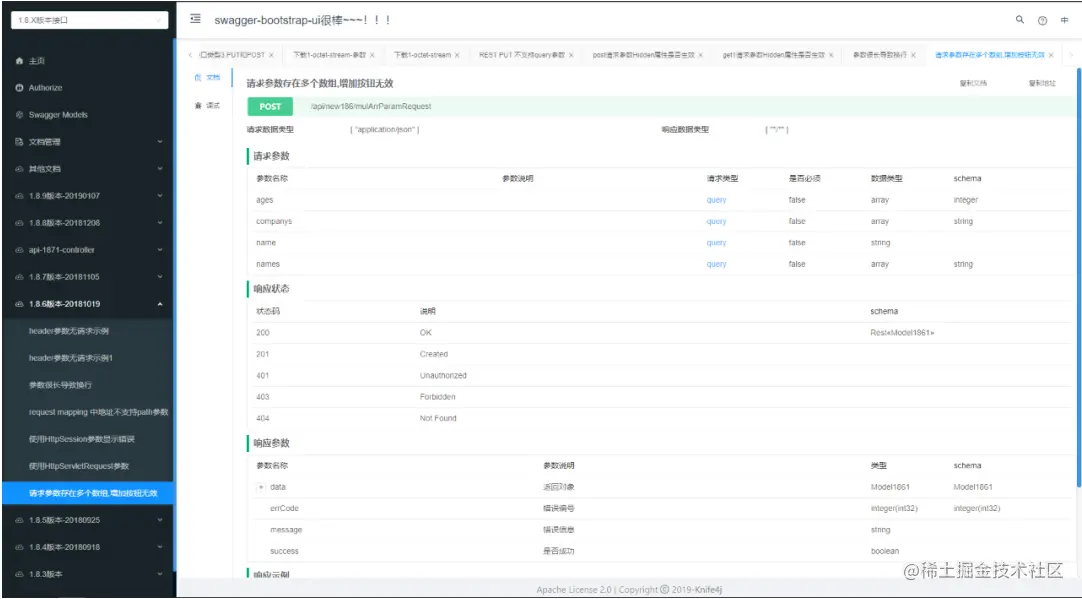Expand 1.8.9版本-20190107 chevron

[x=160, y=196]
